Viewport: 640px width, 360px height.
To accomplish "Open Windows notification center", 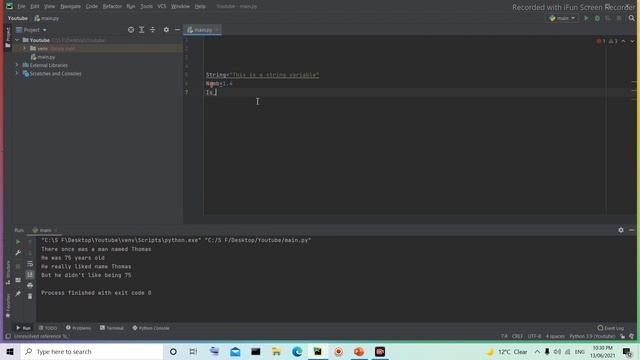I will (x=627, y=352).
